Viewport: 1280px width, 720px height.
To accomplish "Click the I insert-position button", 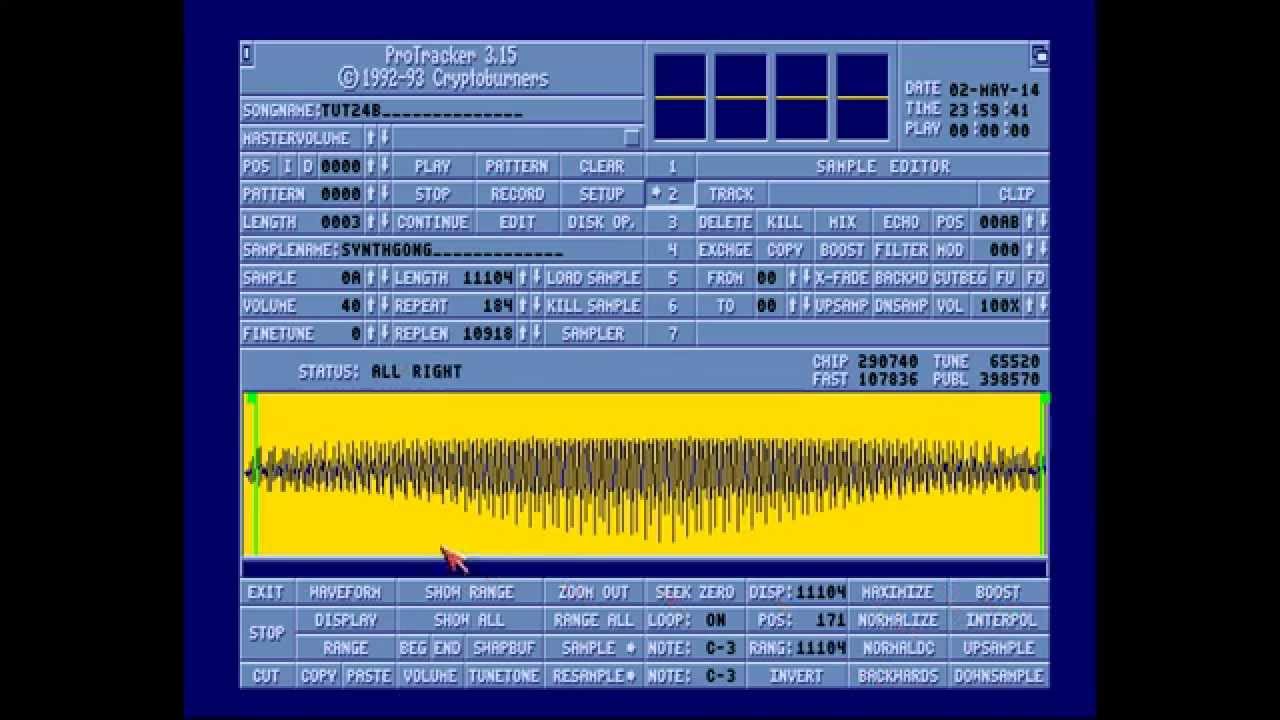I will (x=288, y=166).
